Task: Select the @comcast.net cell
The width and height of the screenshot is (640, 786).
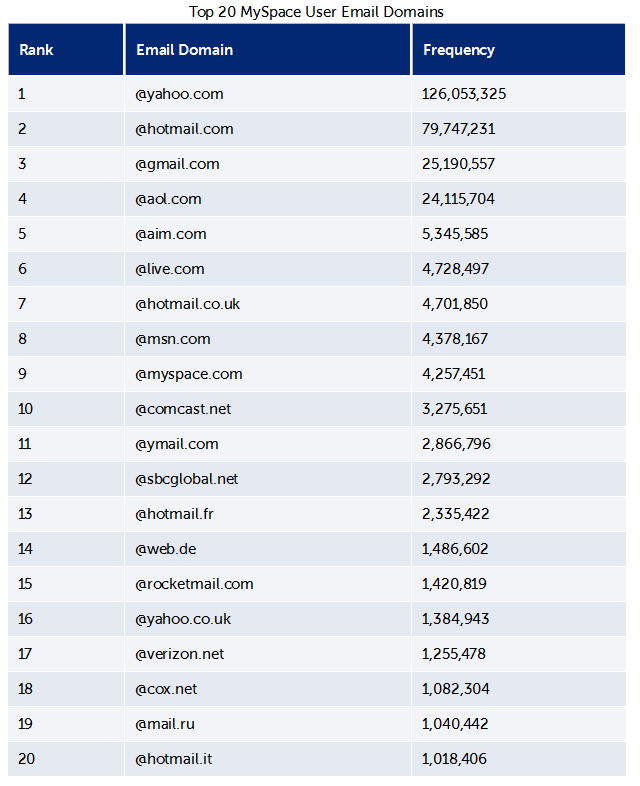Action: pos(183,409)
